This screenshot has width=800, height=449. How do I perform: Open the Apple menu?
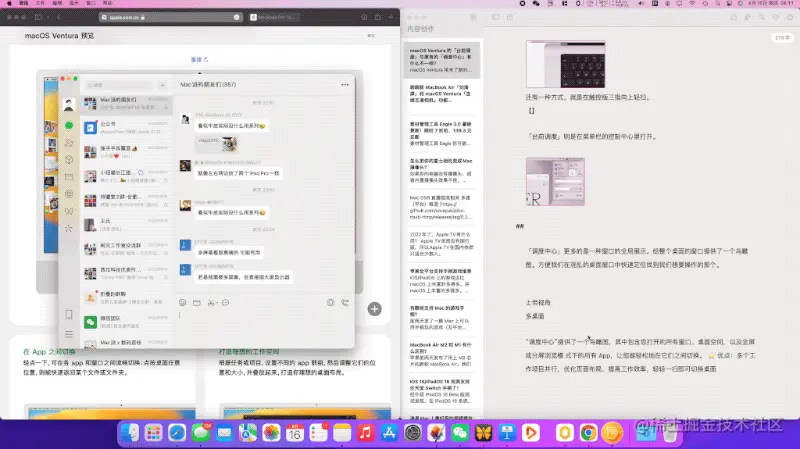9,3
